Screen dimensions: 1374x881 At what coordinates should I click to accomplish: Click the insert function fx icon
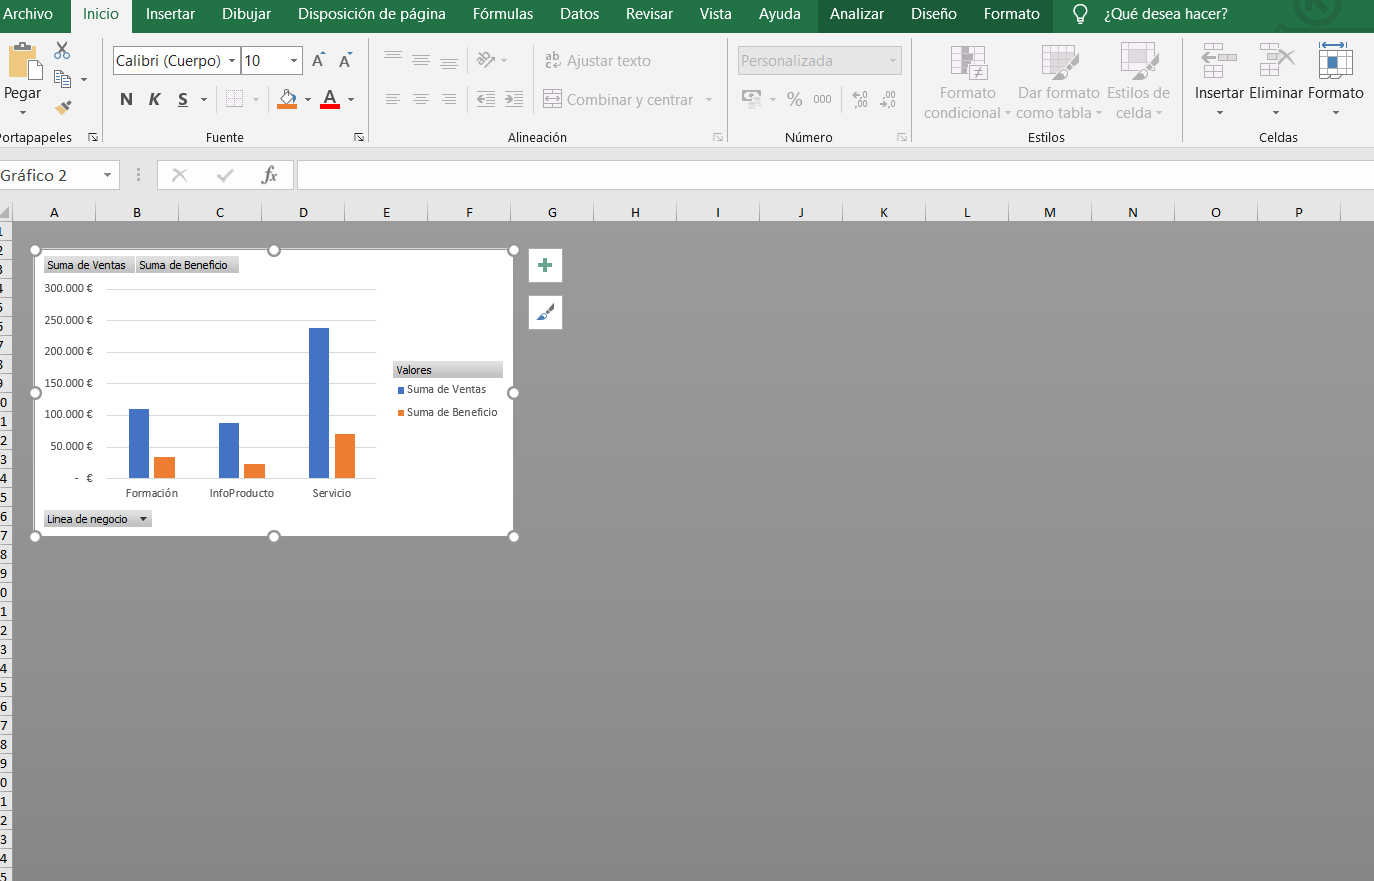pos(269,175)
